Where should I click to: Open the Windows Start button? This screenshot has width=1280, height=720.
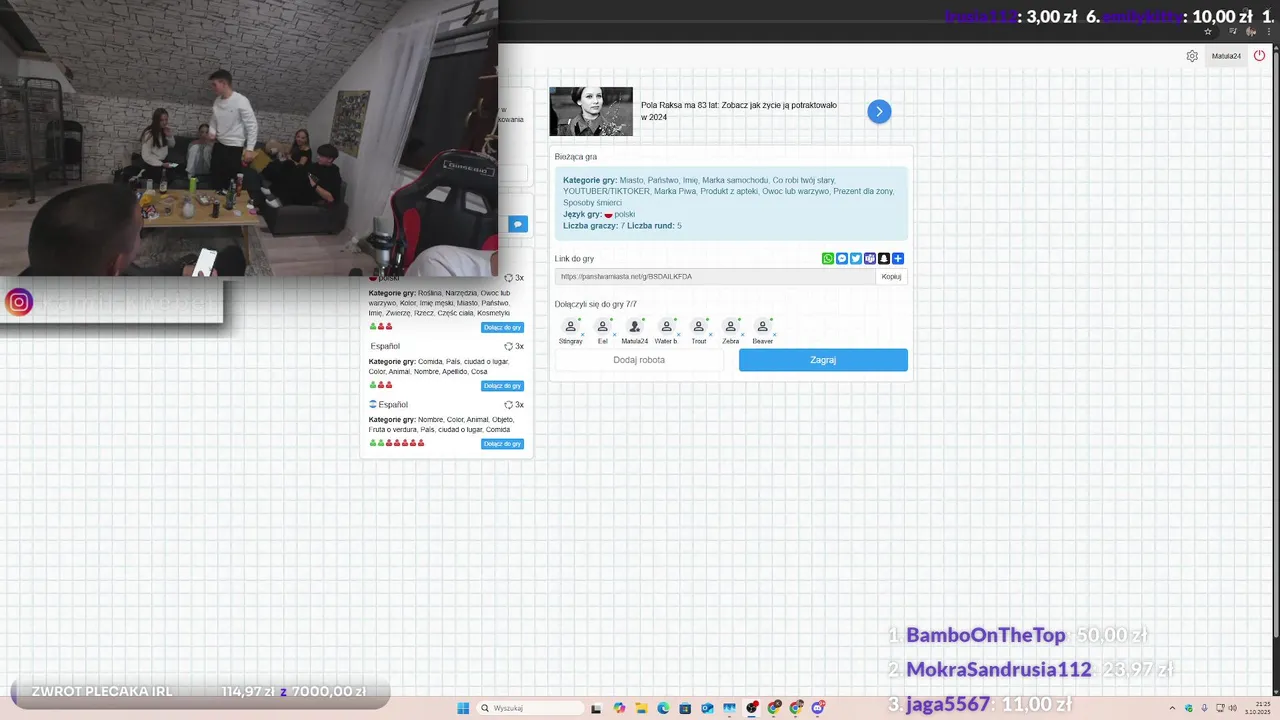(463, 708)
